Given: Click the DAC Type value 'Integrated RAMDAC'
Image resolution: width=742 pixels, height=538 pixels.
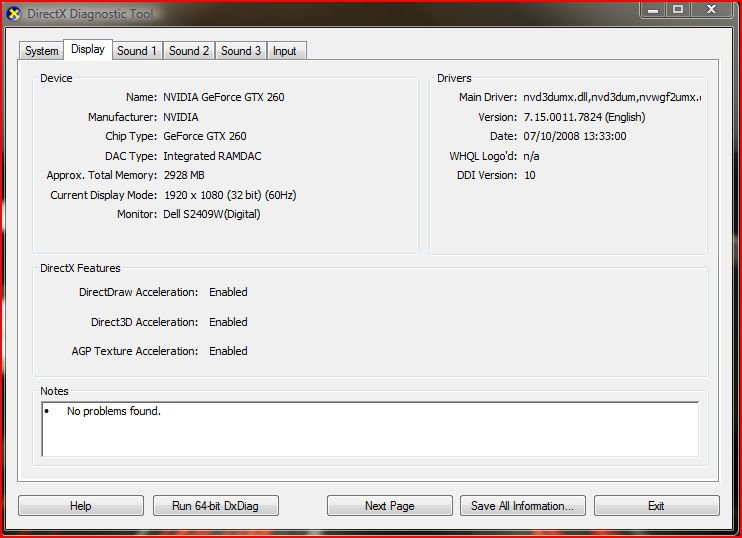Looking at the screenshot, I should tap(212, 156).
